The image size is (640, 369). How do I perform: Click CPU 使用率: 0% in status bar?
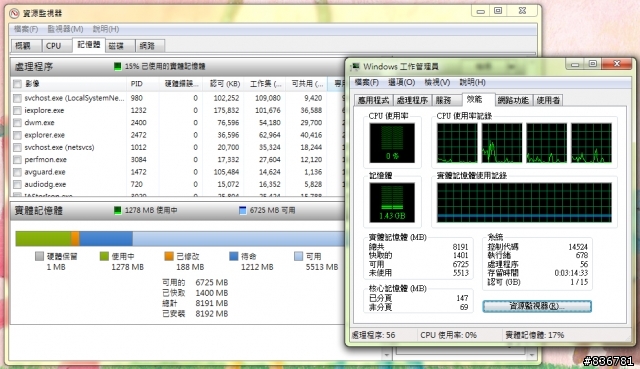[448, 335]
